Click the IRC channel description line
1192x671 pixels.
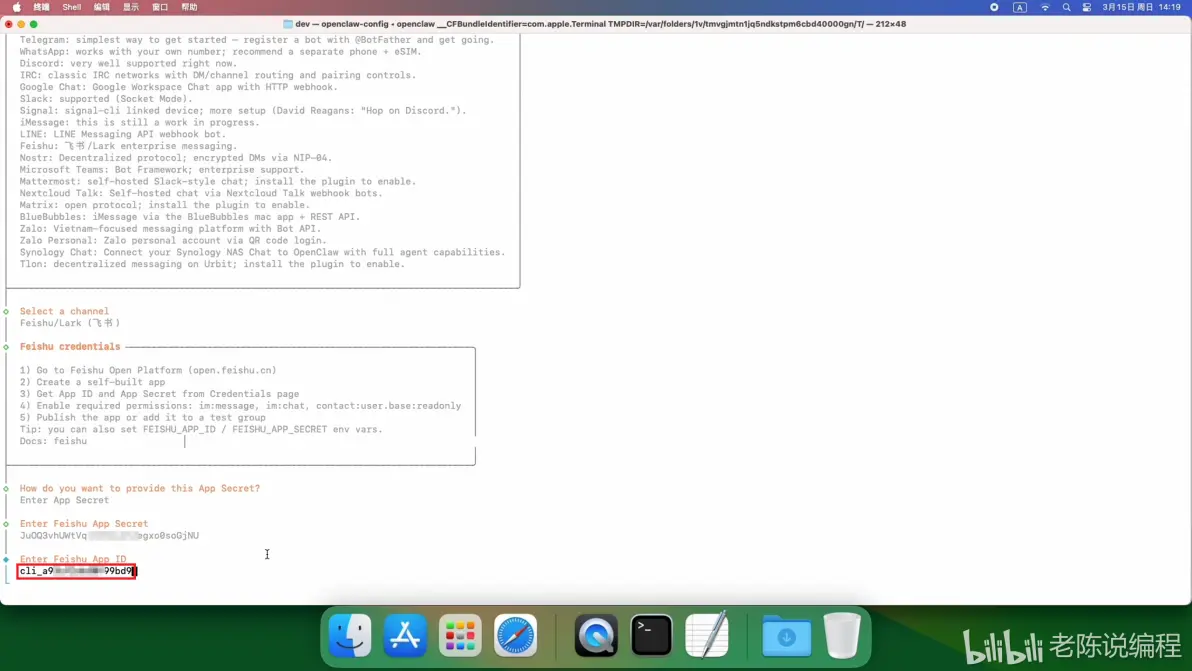click(218, 75)
